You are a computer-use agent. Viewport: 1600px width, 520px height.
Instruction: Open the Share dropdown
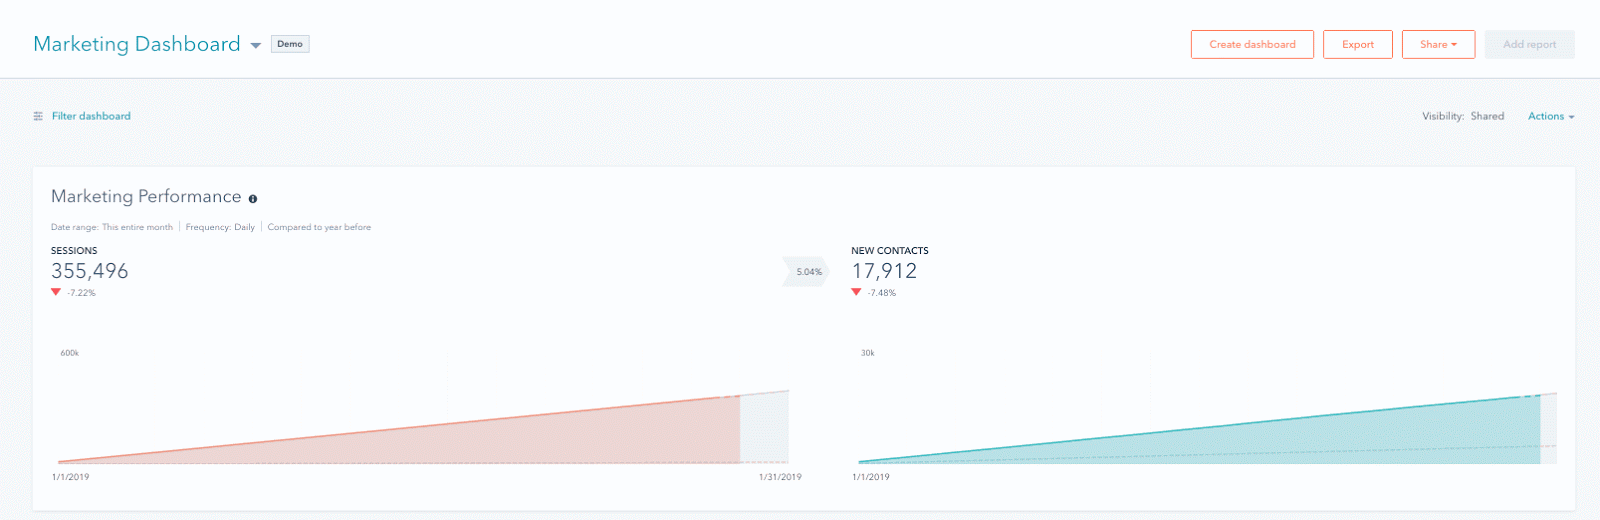point(1438,44)
